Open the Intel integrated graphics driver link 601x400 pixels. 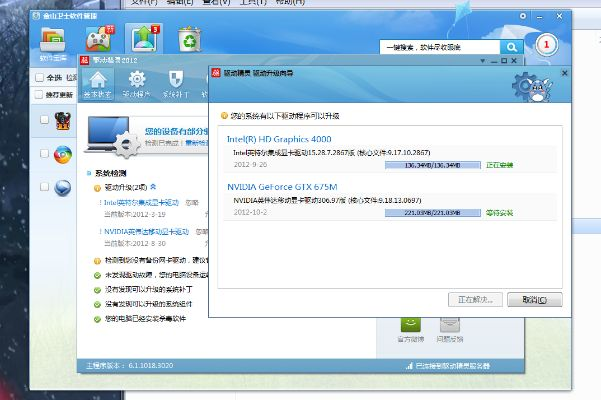coord(141,202)
